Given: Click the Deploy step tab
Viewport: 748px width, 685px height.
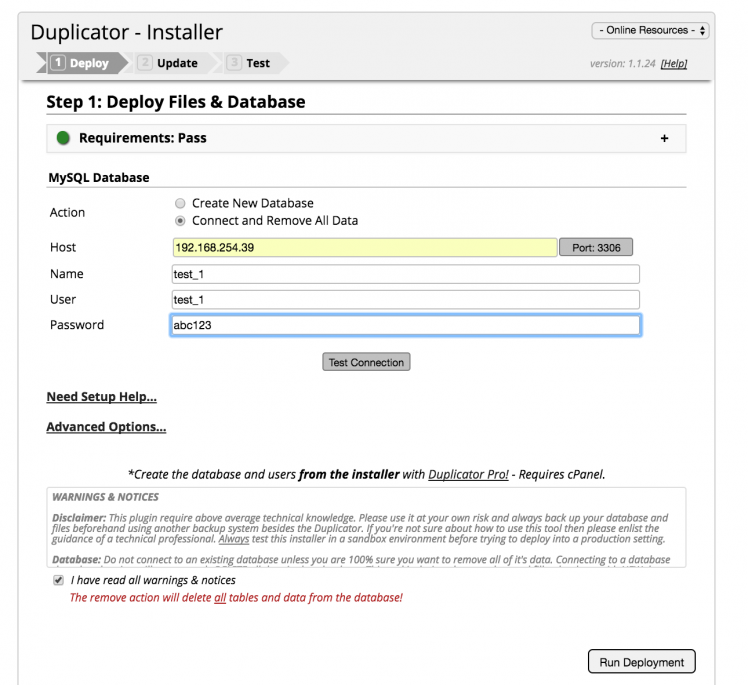Looking at the screenshot, I should click(x=82, y=63).
